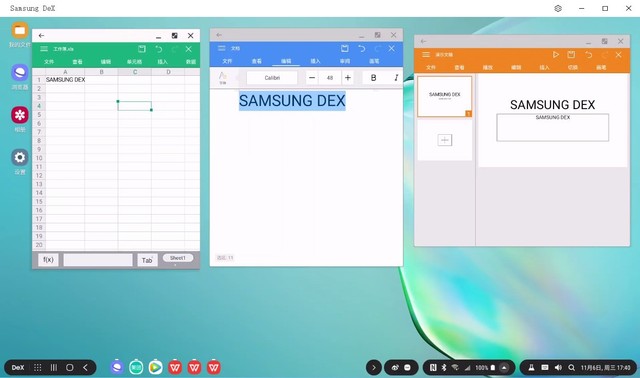Undo last edit in the blue document window

(x=362, y=48)
